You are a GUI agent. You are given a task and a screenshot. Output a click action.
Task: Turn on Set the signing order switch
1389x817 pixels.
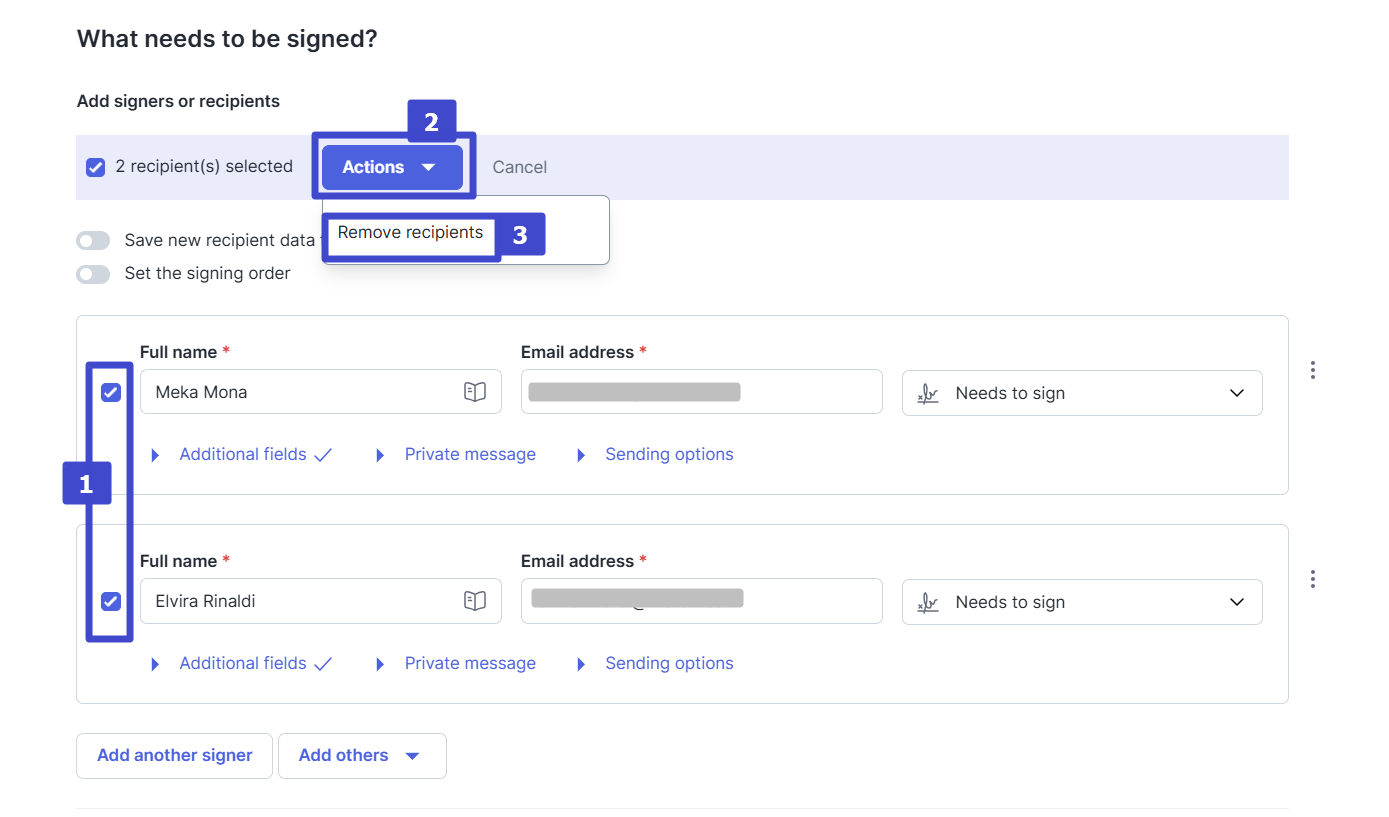coord(93,274)
